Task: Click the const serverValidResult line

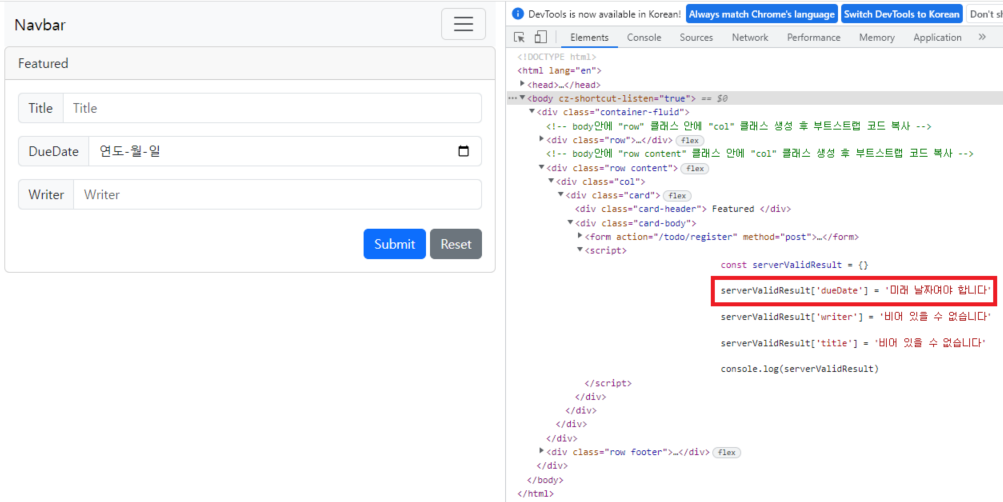Action: [x=794, y=264]
